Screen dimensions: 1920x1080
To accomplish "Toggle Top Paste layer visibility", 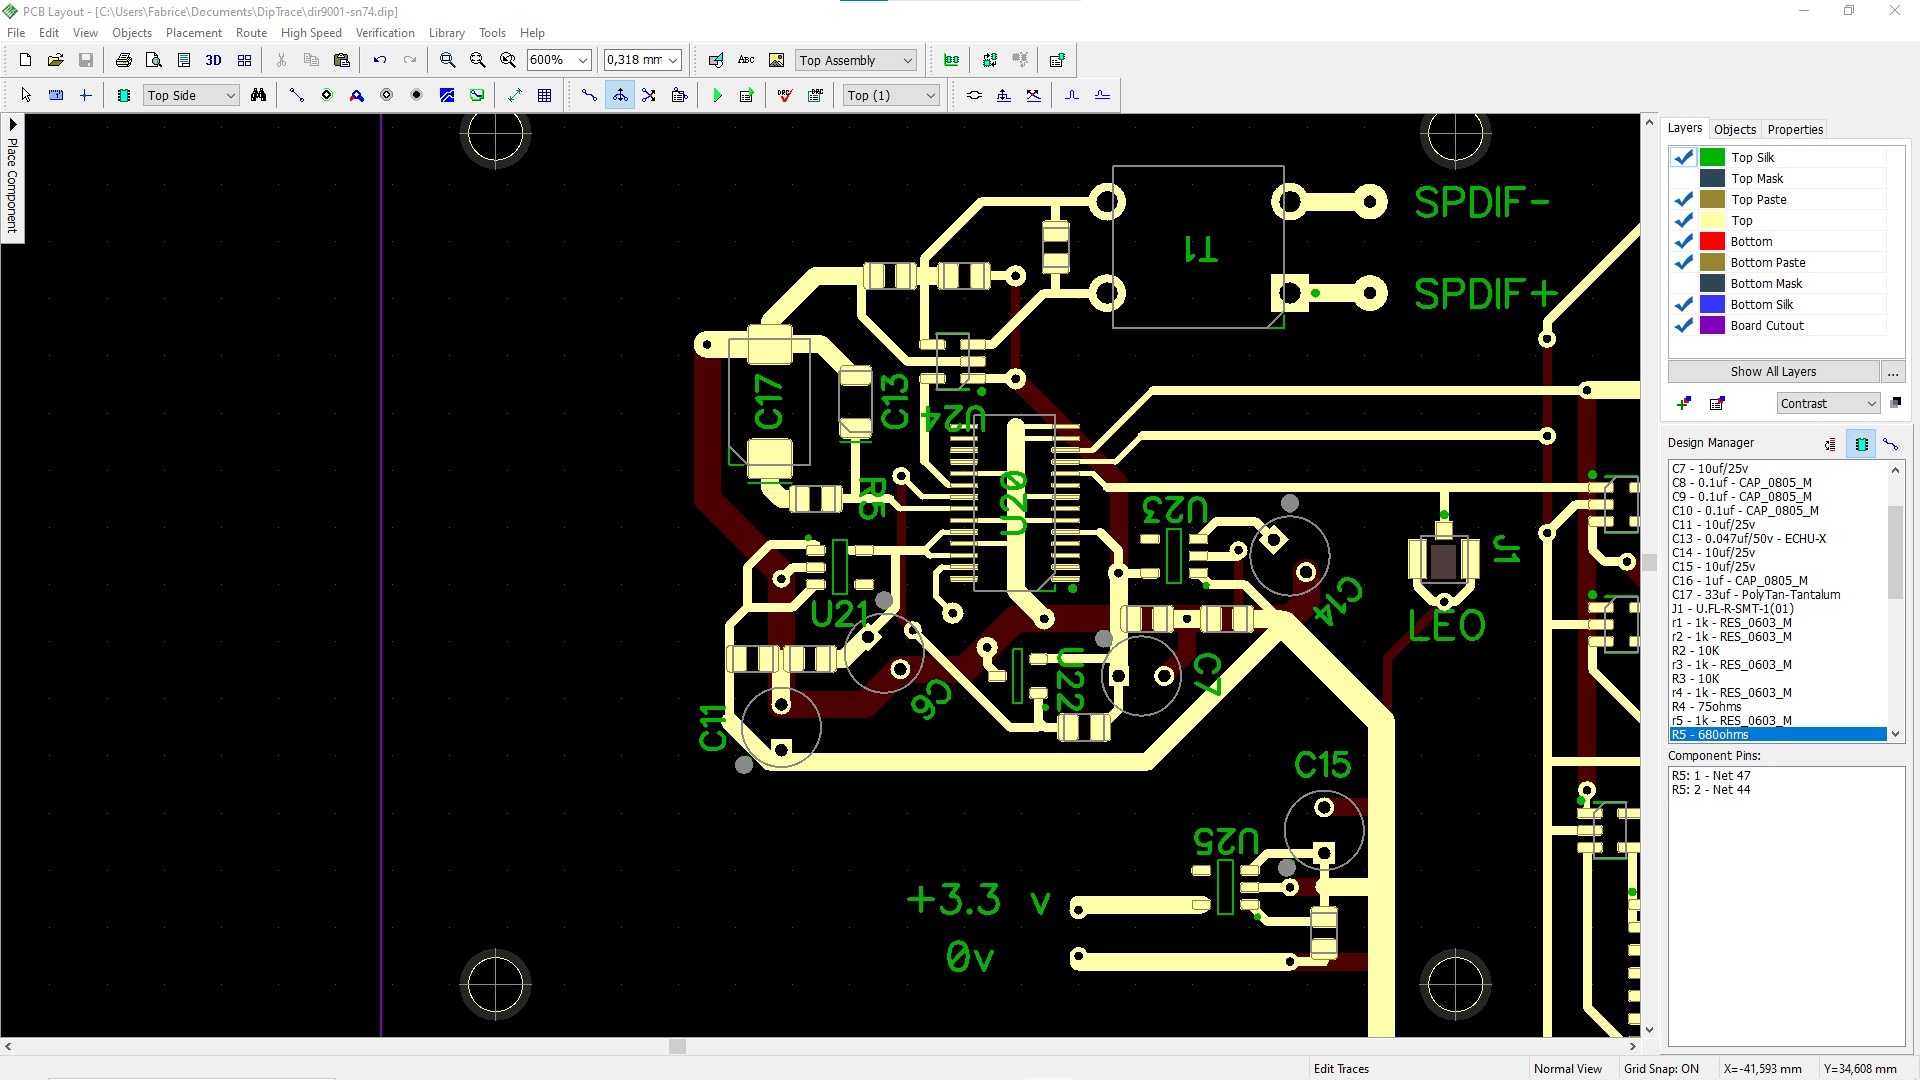I will 1683,199.
